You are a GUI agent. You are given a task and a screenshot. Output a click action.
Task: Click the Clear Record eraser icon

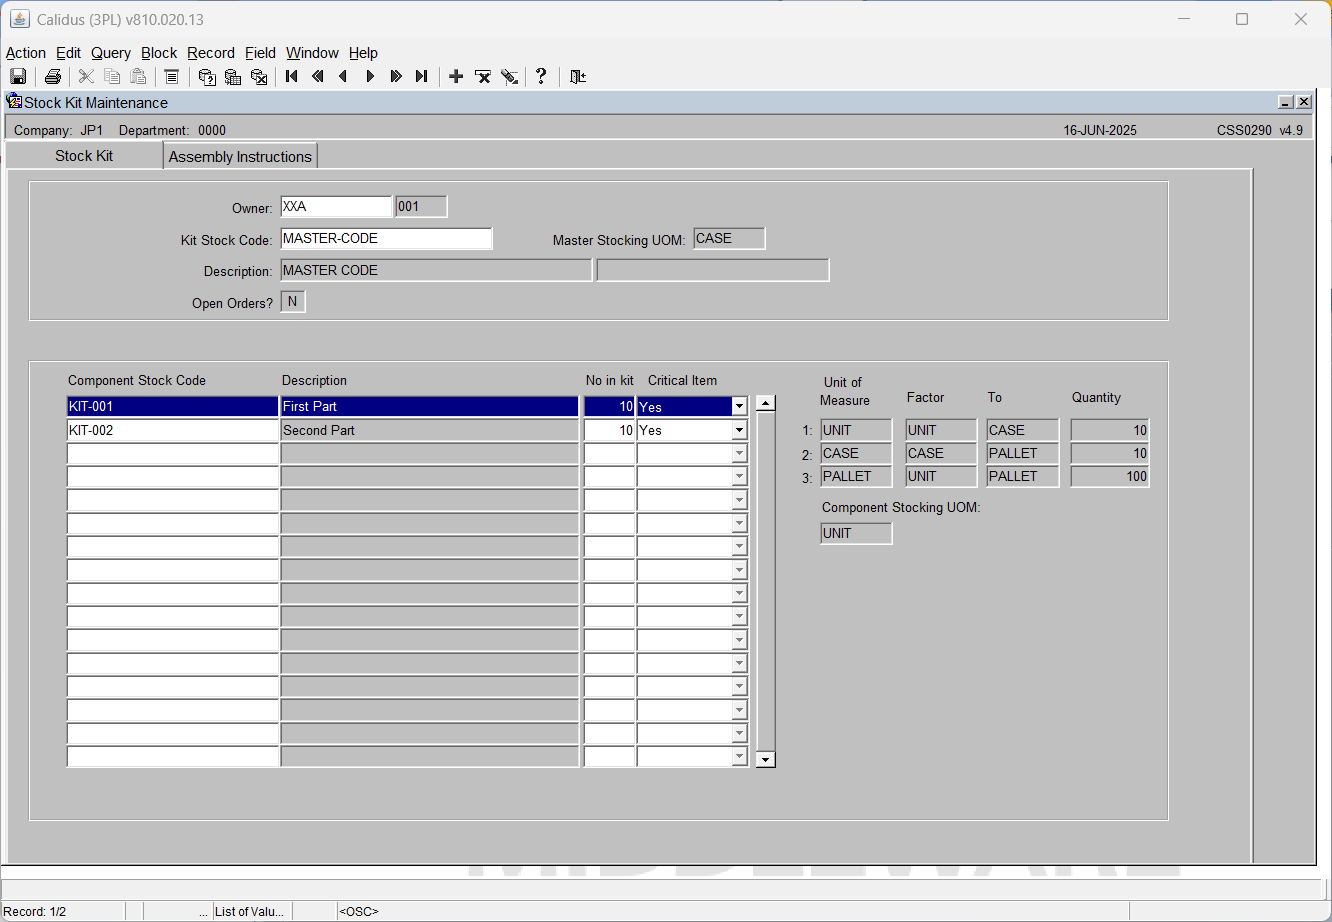click(x=509, y=77)
